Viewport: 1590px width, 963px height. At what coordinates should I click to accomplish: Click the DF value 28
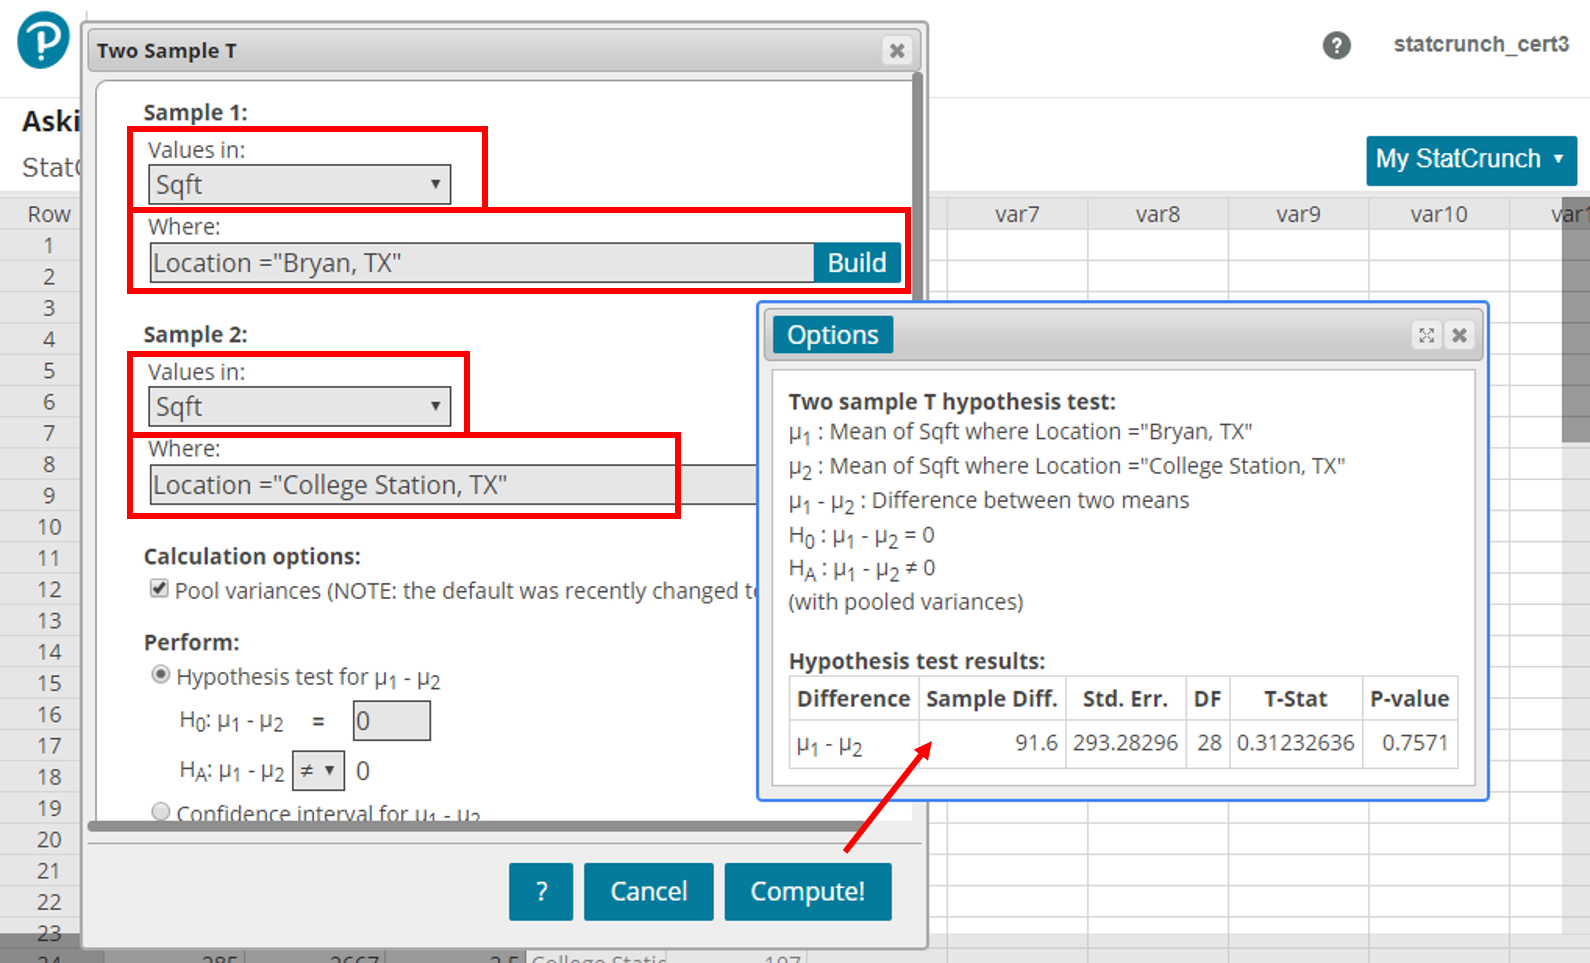click(x=1208, y=743)
